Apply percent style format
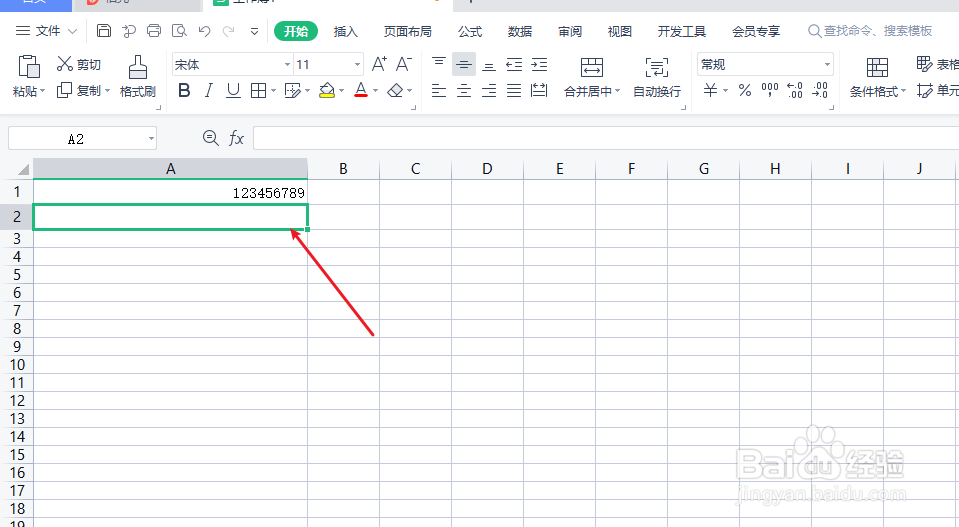 (x=744, y=90)
